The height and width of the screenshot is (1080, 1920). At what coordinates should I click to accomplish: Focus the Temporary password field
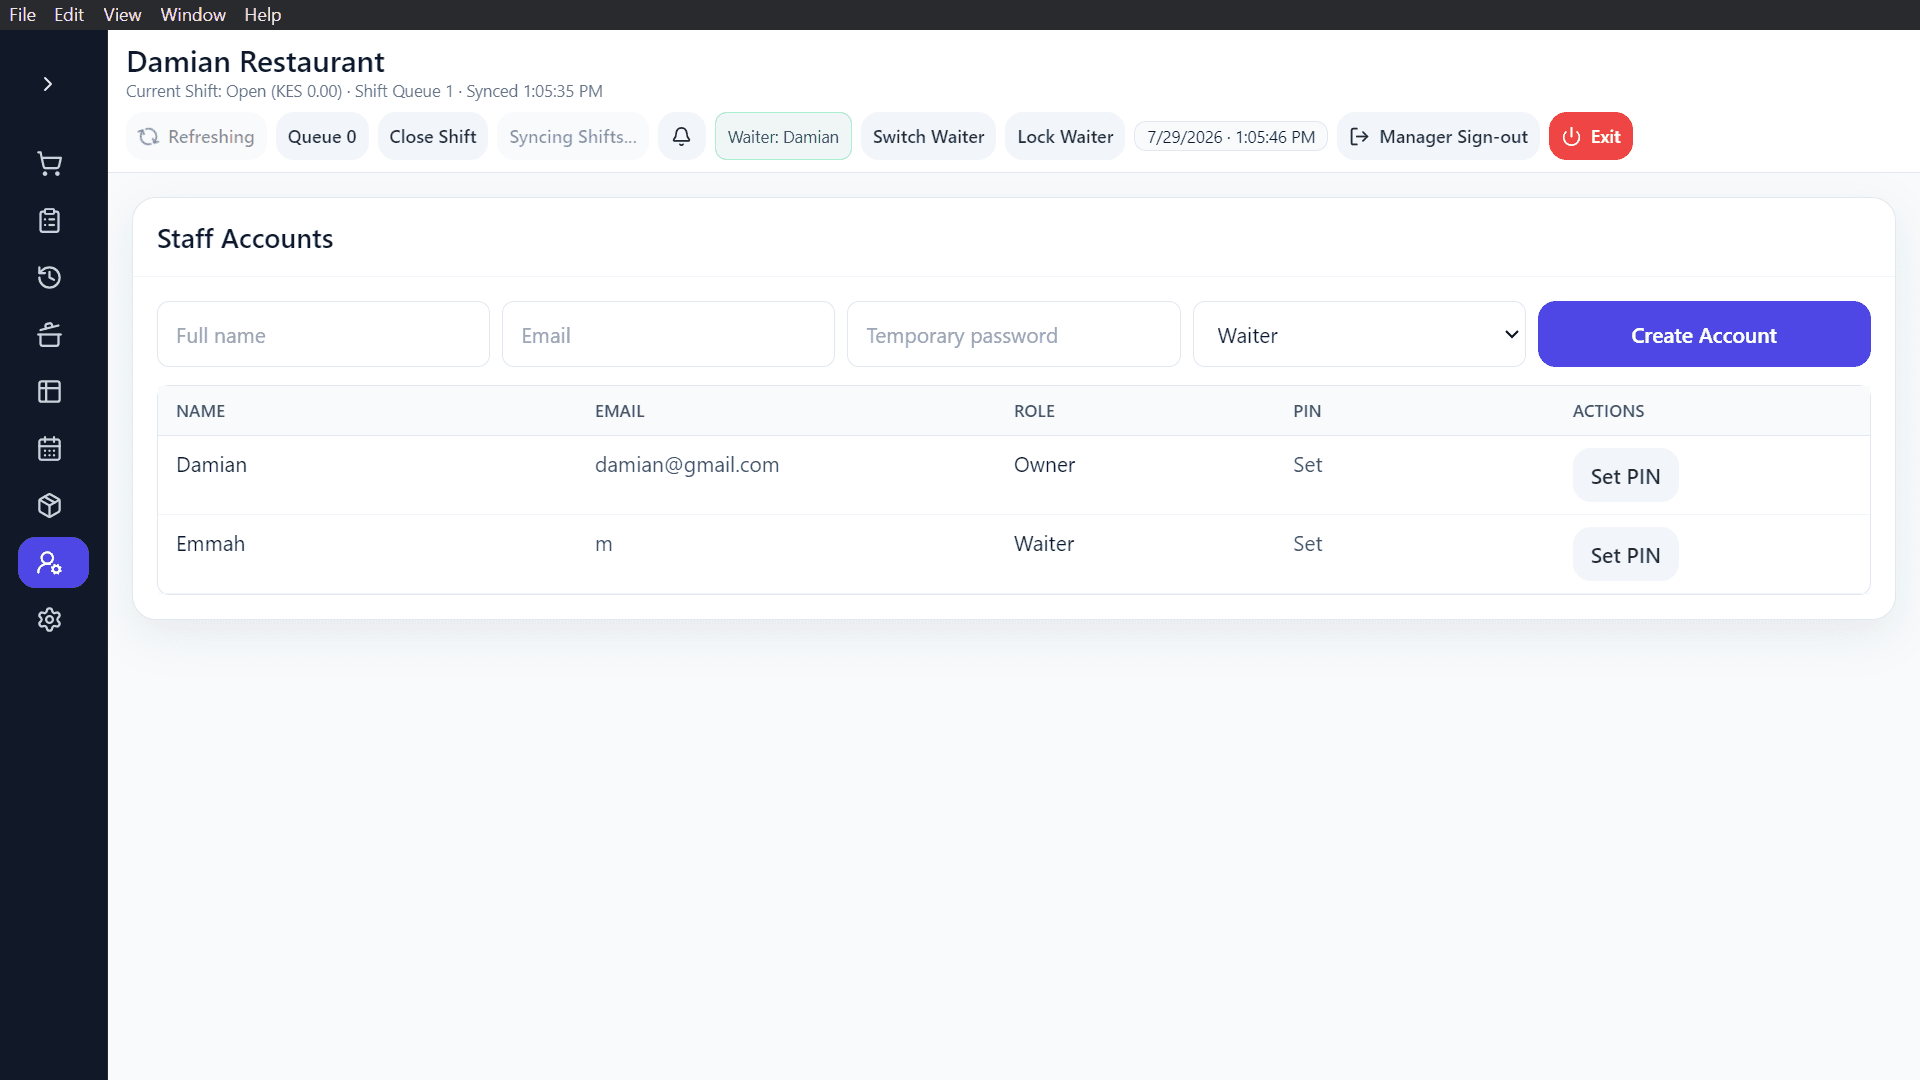coord(1013,335)
